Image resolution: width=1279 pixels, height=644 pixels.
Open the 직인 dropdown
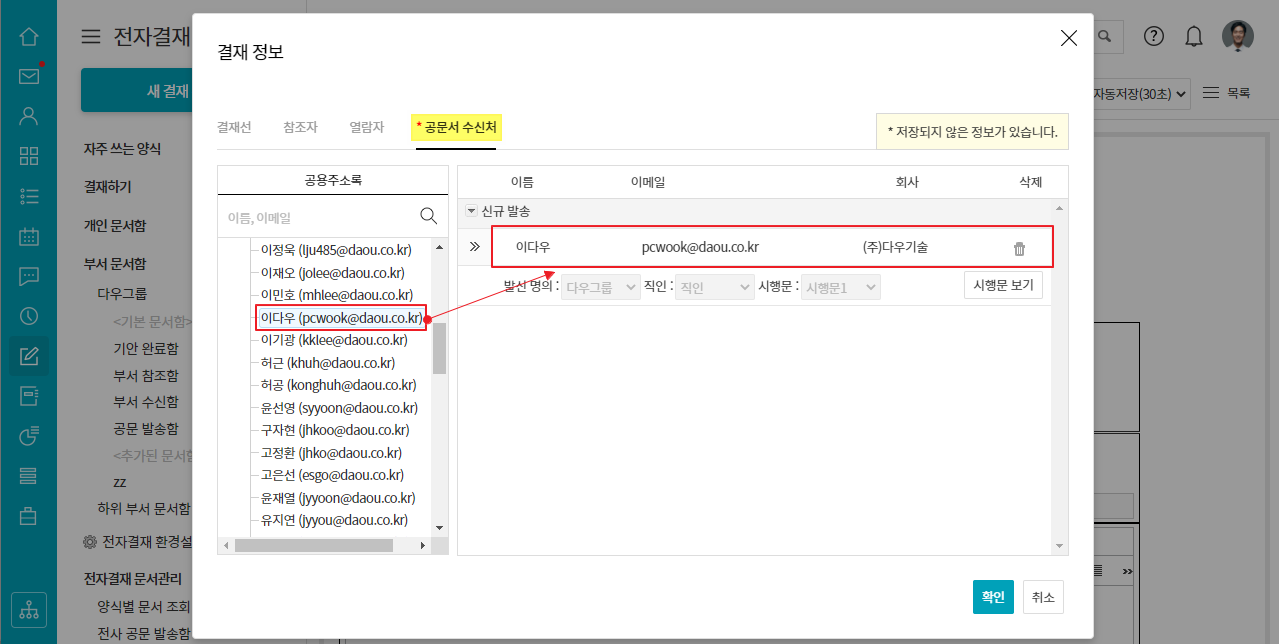(714, 287)
